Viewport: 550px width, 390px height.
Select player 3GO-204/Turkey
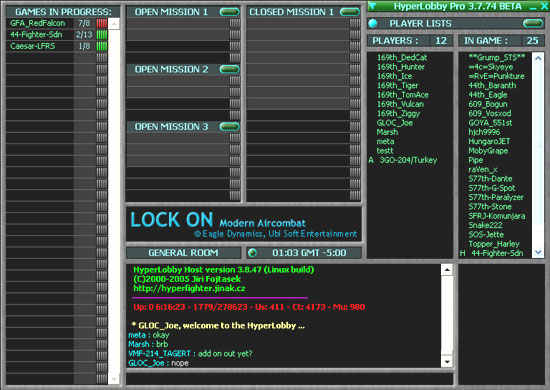click(x=408, y=160)
